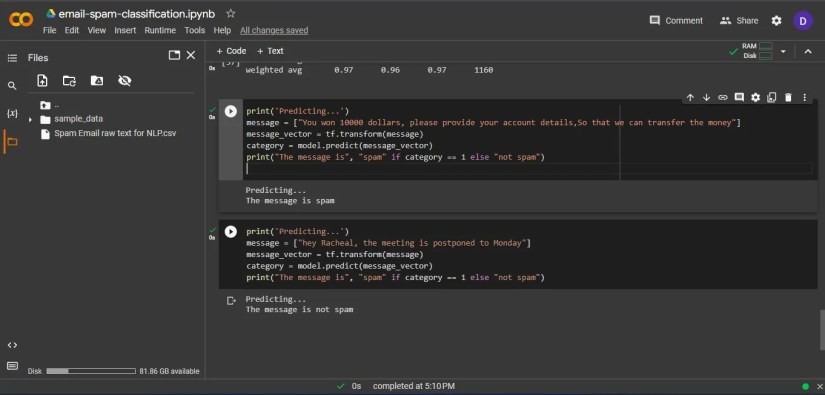Add a new Text cell
825x395 pixels.
coord(270,51)
